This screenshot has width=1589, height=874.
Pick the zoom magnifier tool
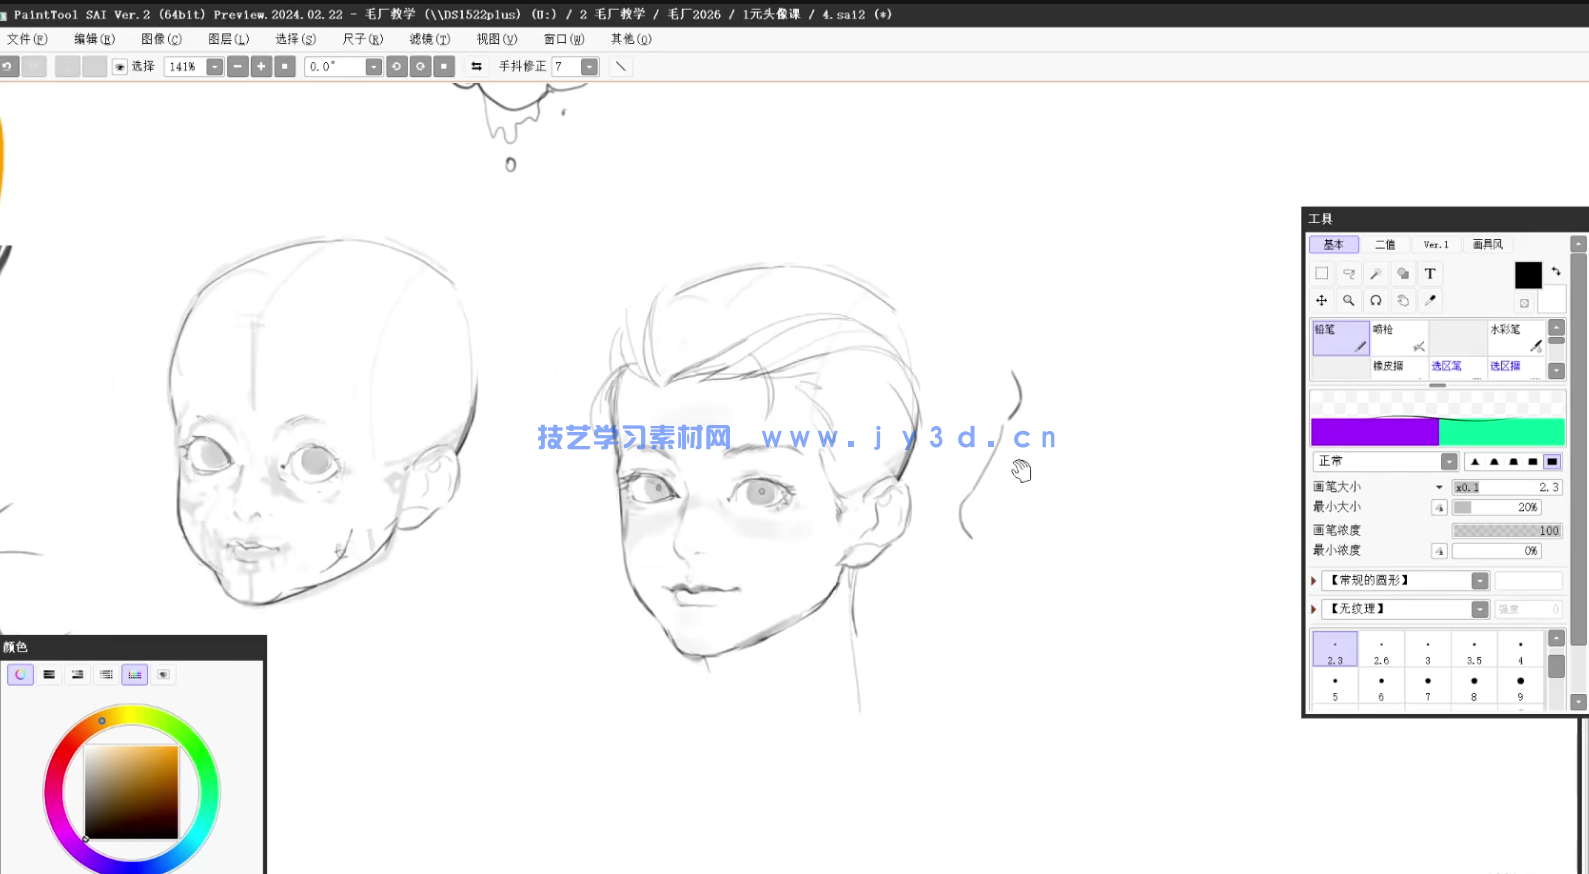point(1349,300)
